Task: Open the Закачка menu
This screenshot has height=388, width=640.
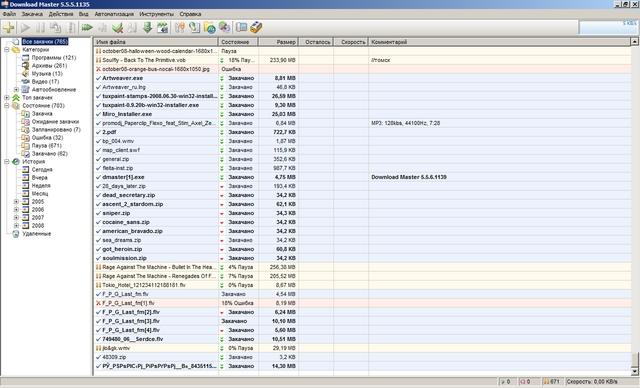Action: [x=32, y=14]
